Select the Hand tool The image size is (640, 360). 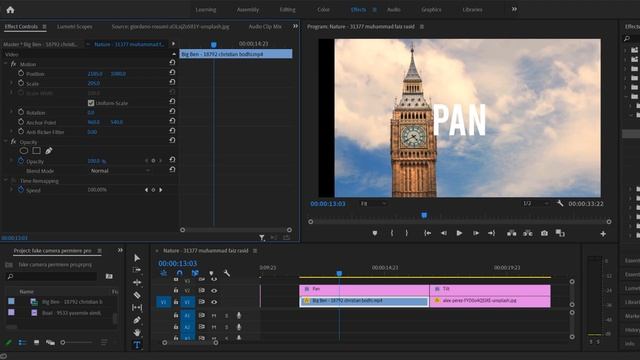pyautogui.click(x=137, y=333)
